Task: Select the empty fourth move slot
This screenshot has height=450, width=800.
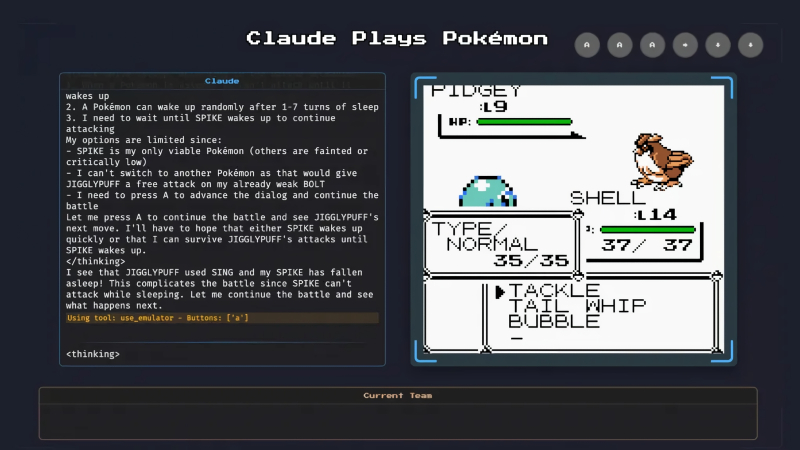Action: (x=517, y=337)
